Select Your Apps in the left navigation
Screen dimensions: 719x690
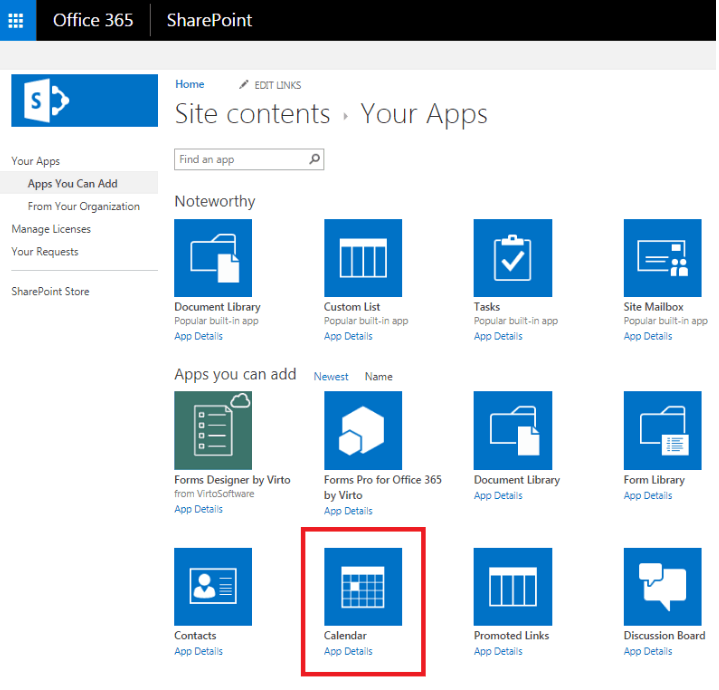(36, 161)
